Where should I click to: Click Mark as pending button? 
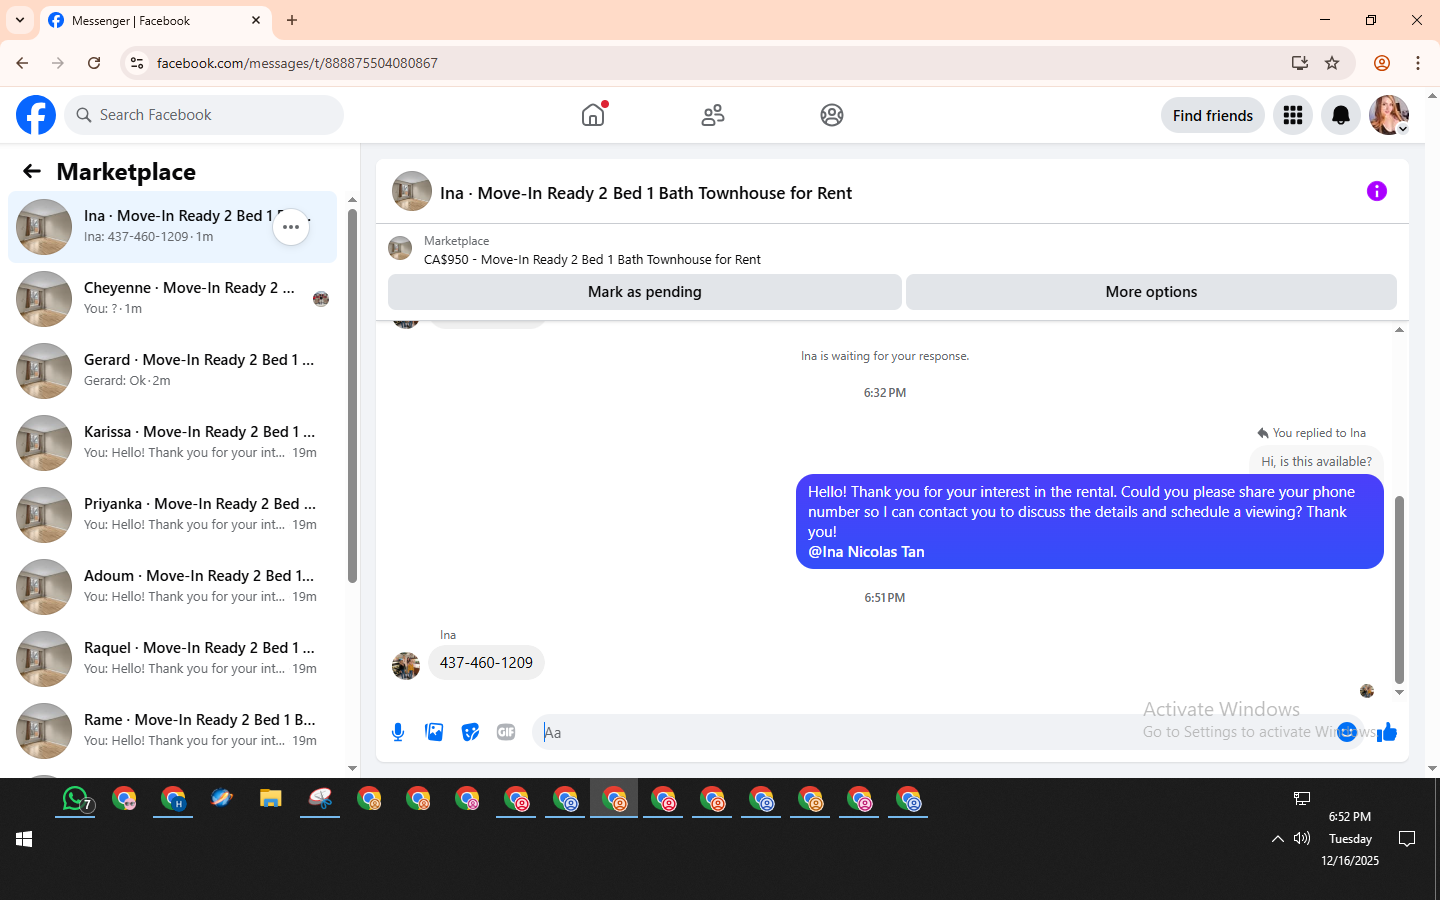click(x=645, y=292)
